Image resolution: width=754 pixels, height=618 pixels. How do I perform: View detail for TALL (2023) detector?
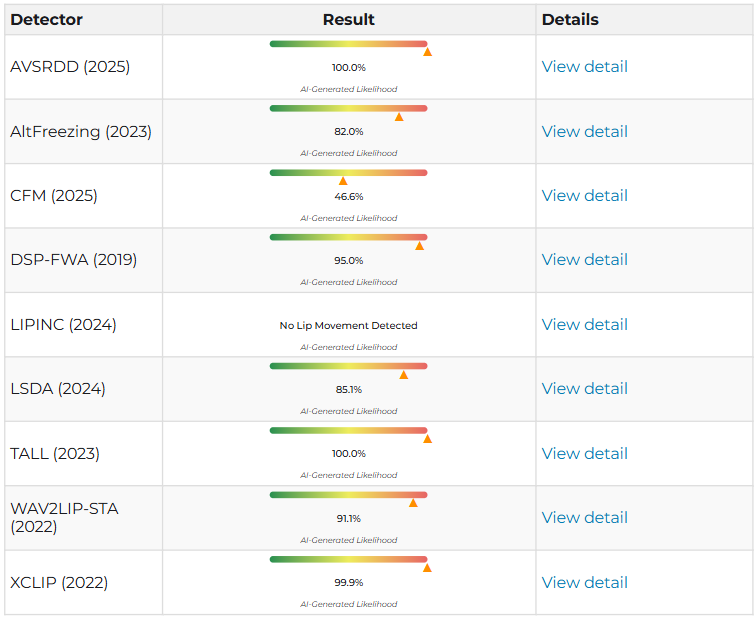(584, 454)
